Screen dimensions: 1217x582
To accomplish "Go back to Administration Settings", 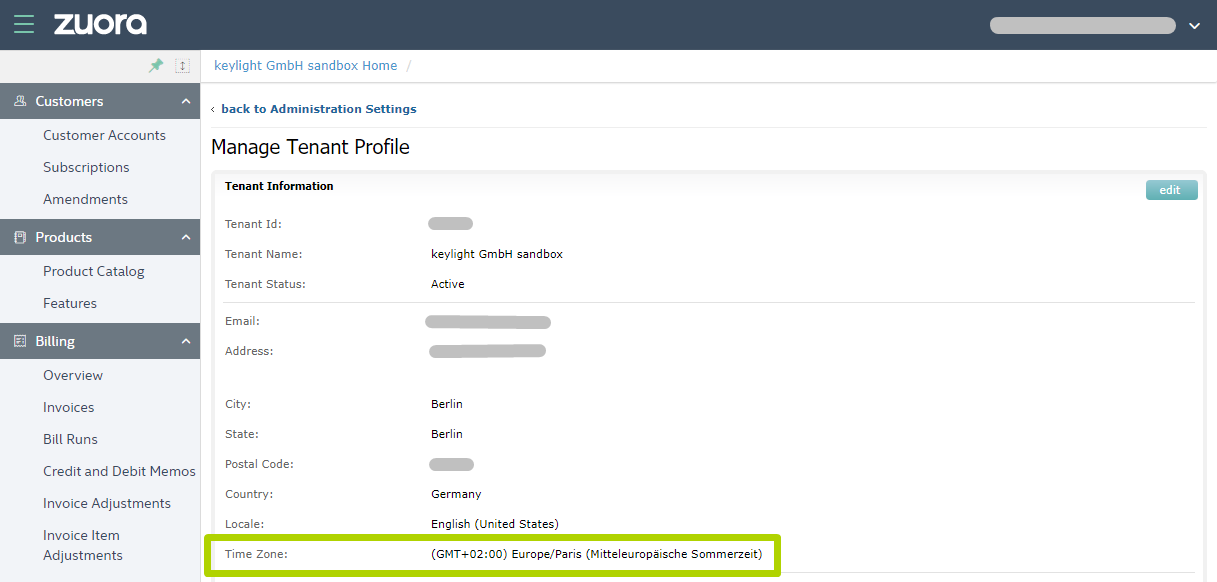I will (318, 109).
